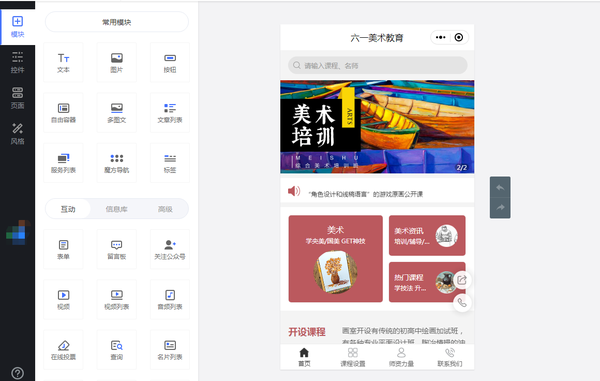Select the 图片 image module
The height and width of the screenshot is (381, 600).
pyautogui.click(x=117, y=63)
